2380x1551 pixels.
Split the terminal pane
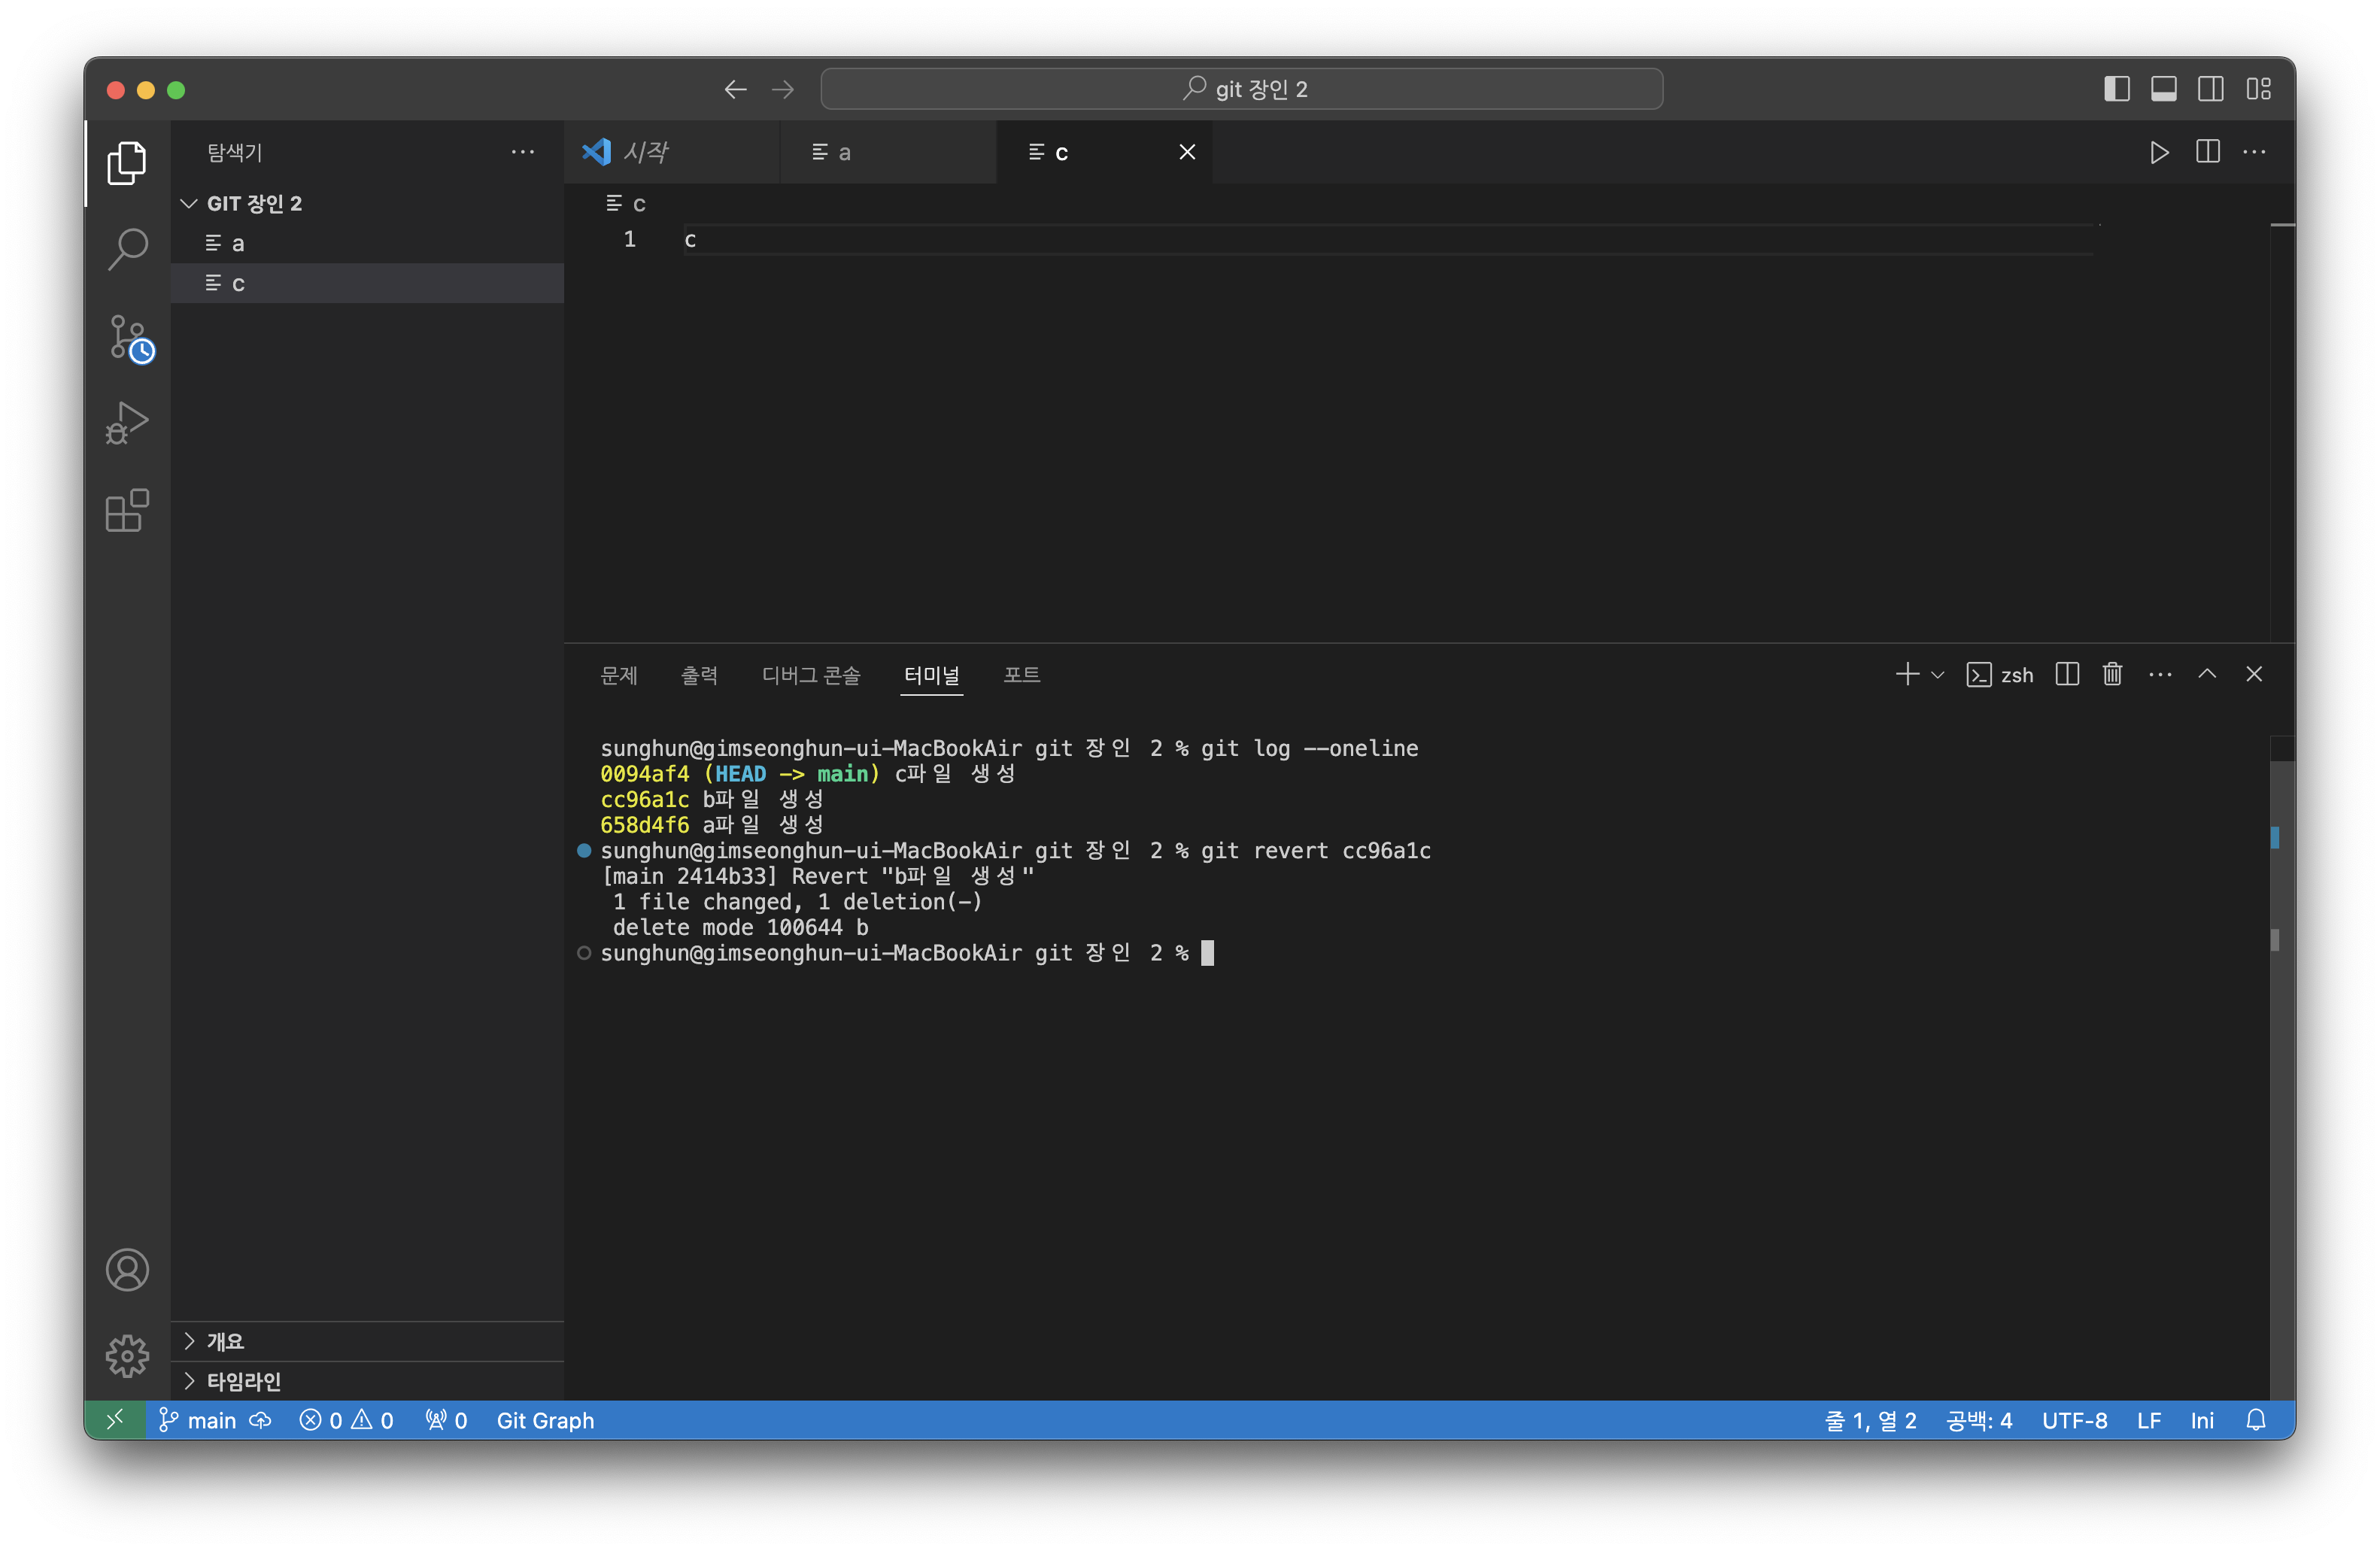2067,675
